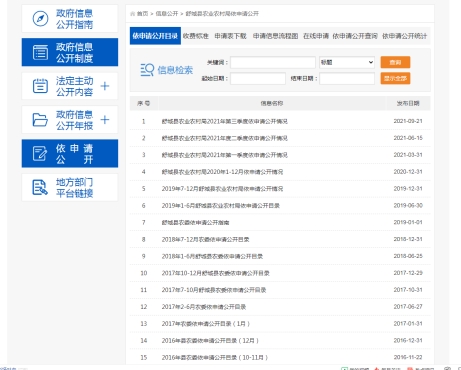The width and height of the screenshot is (461, 370).
Task: Open 政府信息公开制度 sidebar item
Action: point(70,52)
